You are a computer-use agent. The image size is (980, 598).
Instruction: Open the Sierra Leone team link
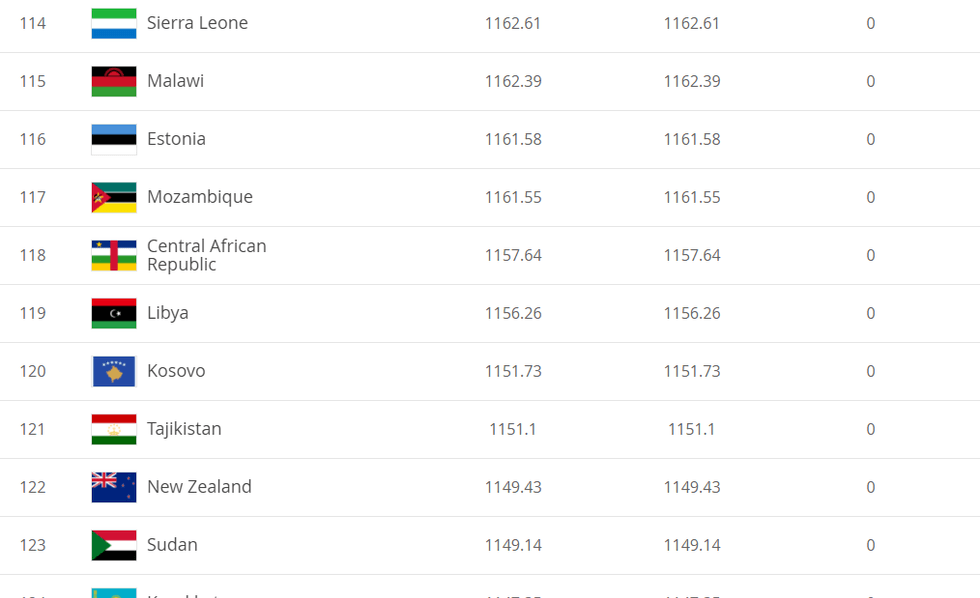pos(197,23)
